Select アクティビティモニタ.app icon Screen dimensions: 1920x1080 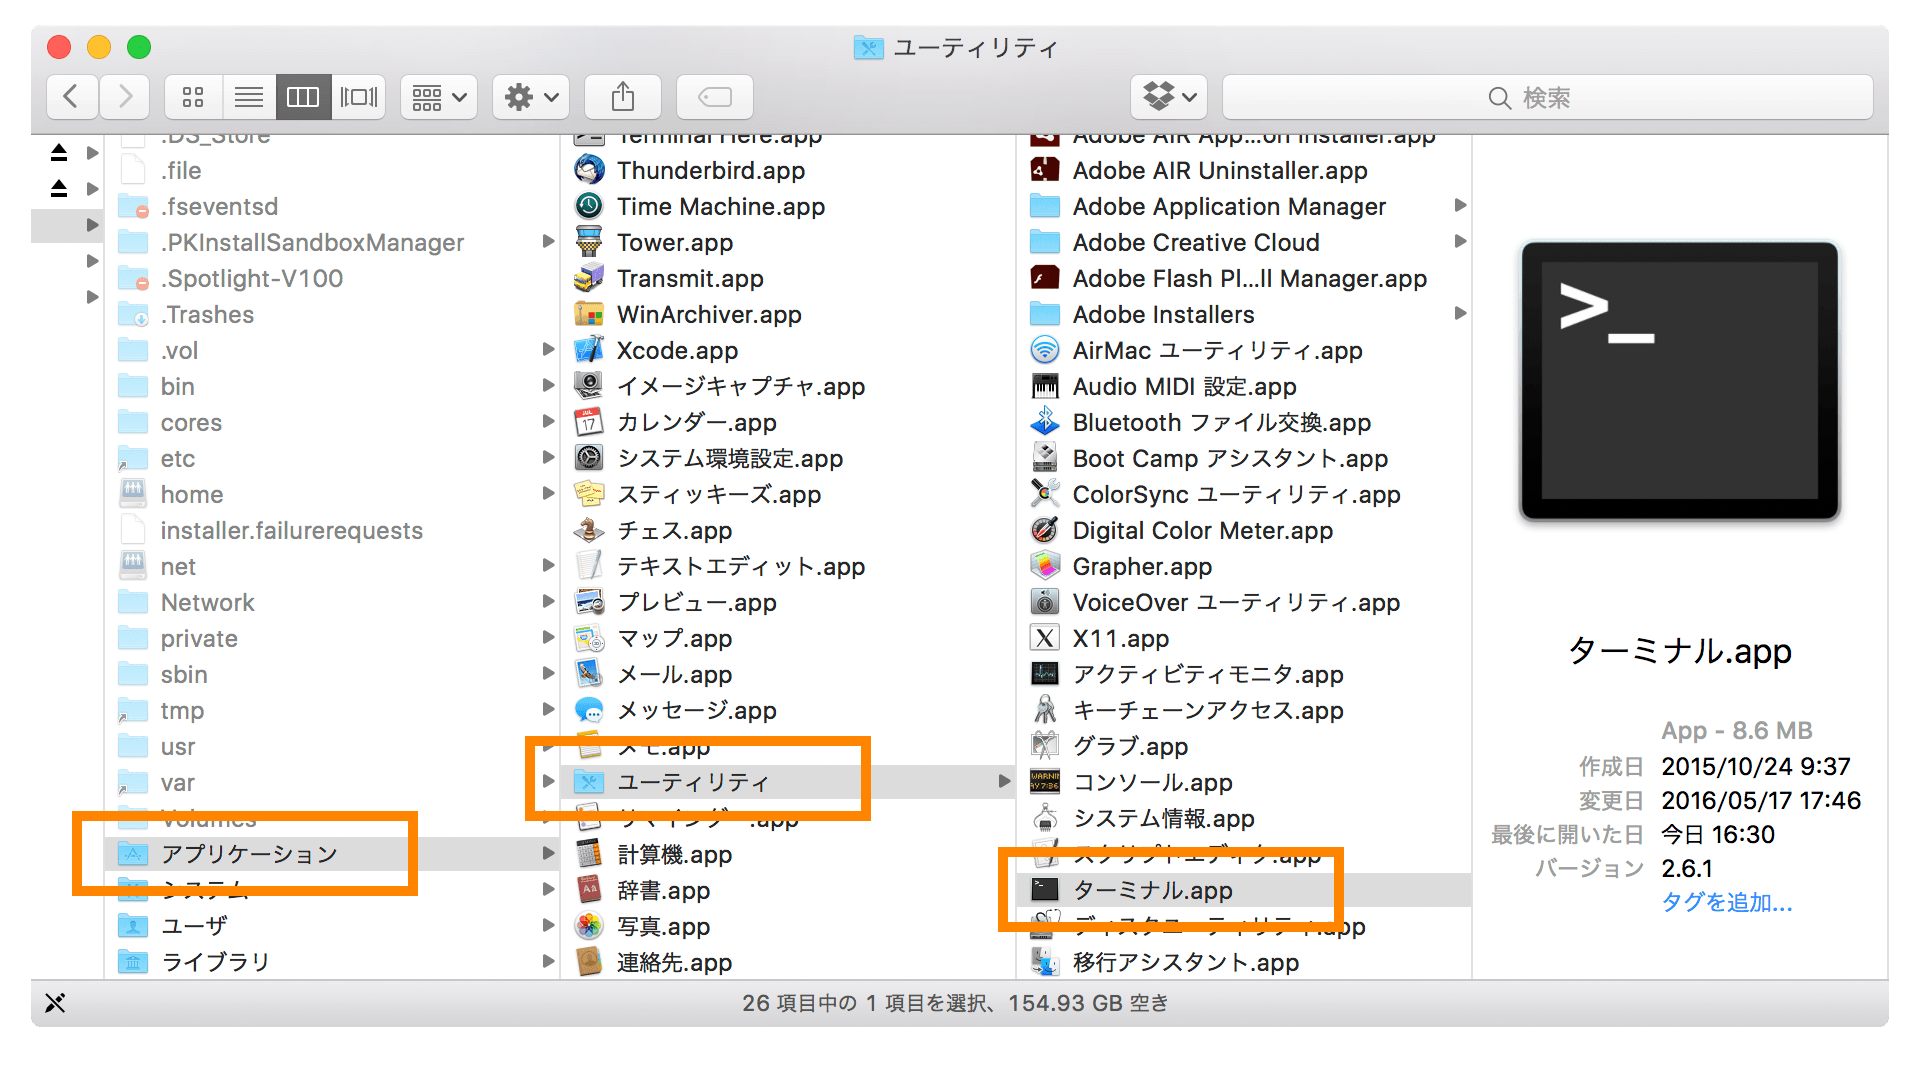coord(1046,673)
